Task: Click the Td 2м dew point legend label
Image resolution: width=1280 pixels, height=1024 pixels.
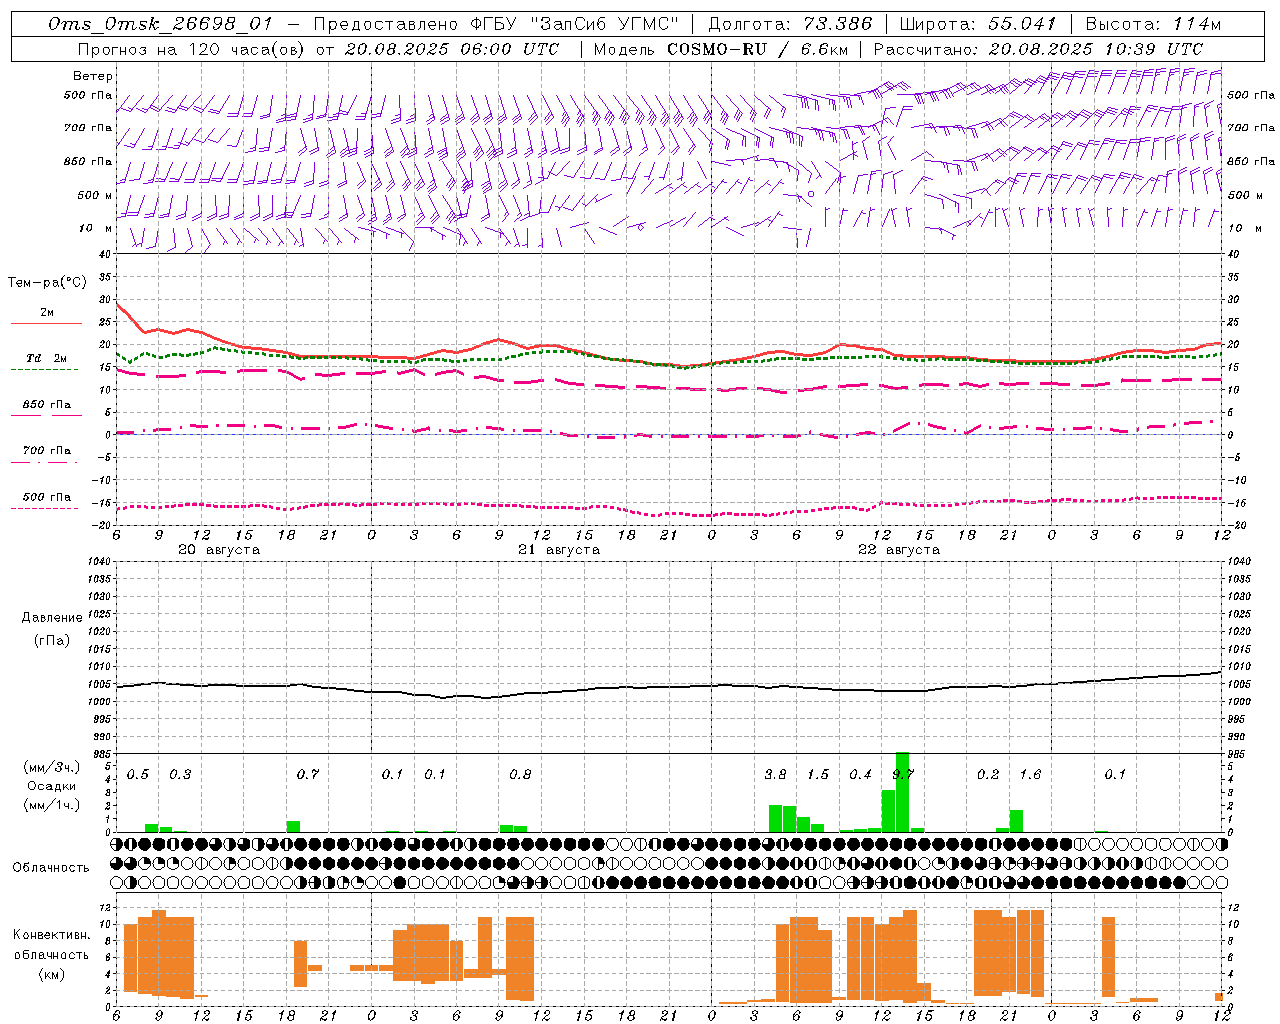Action: coord(47,358)
